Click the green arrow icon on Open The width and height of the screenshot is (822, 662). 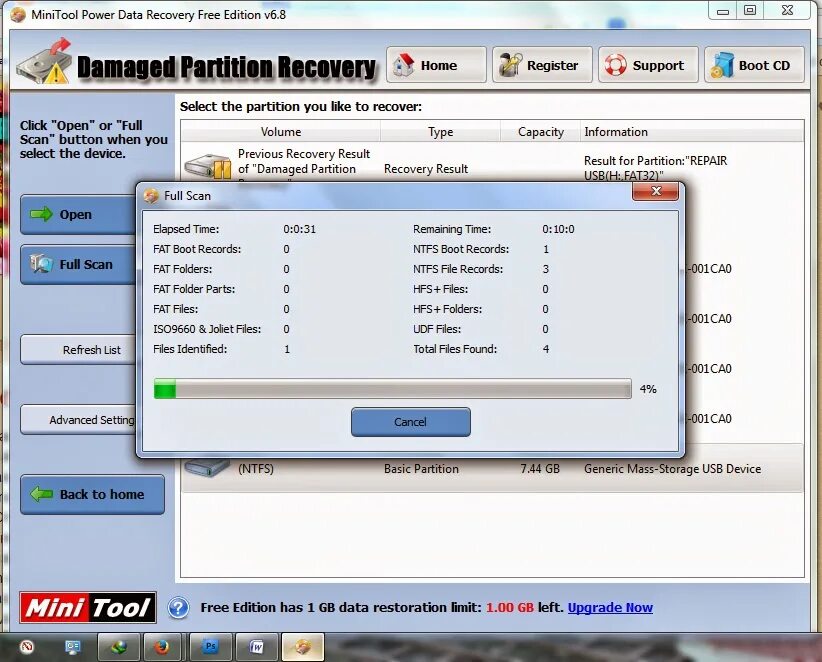41,214
